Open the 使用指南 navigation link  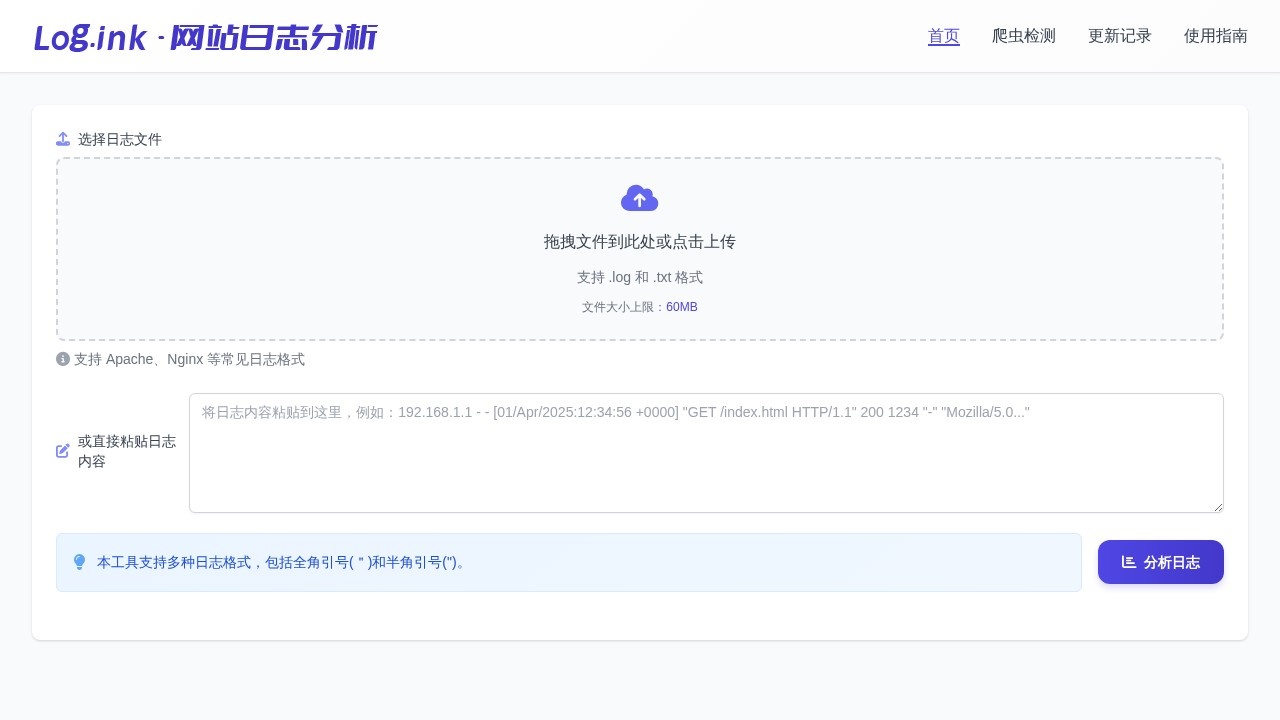point(1215,36)
